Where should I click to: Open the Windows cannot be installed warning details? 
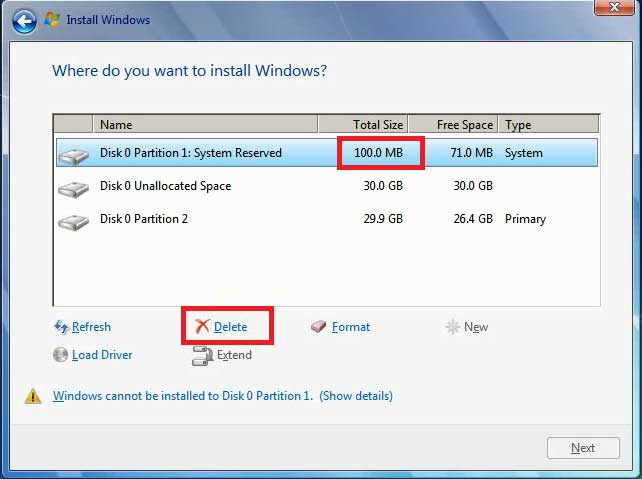point(223,396)
